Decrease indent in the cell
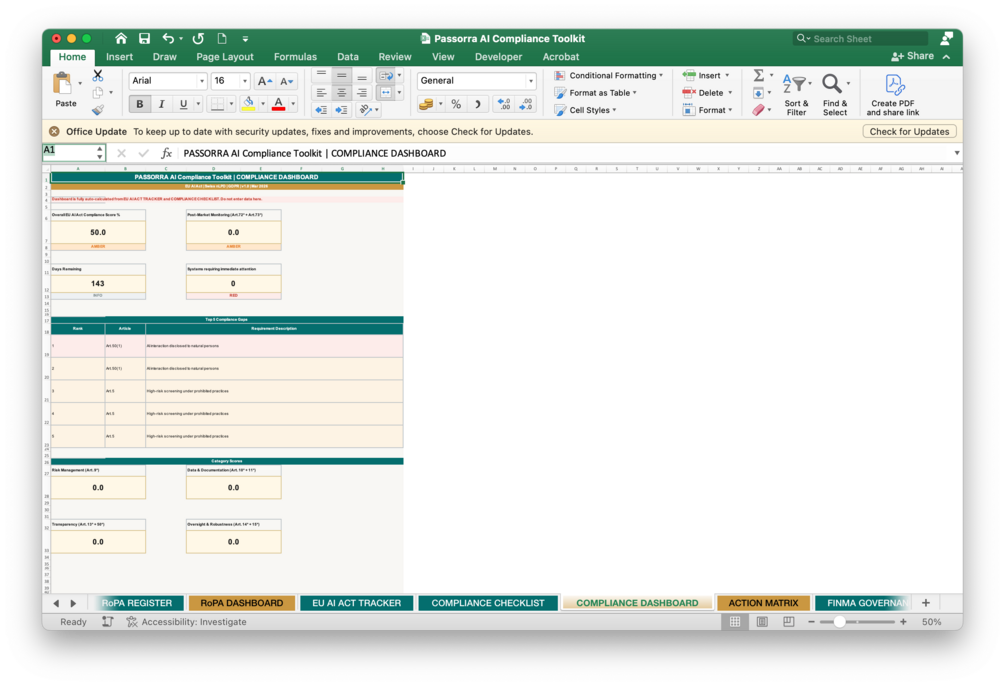This screenshot has width=1005, height=686. click(321, 110)
